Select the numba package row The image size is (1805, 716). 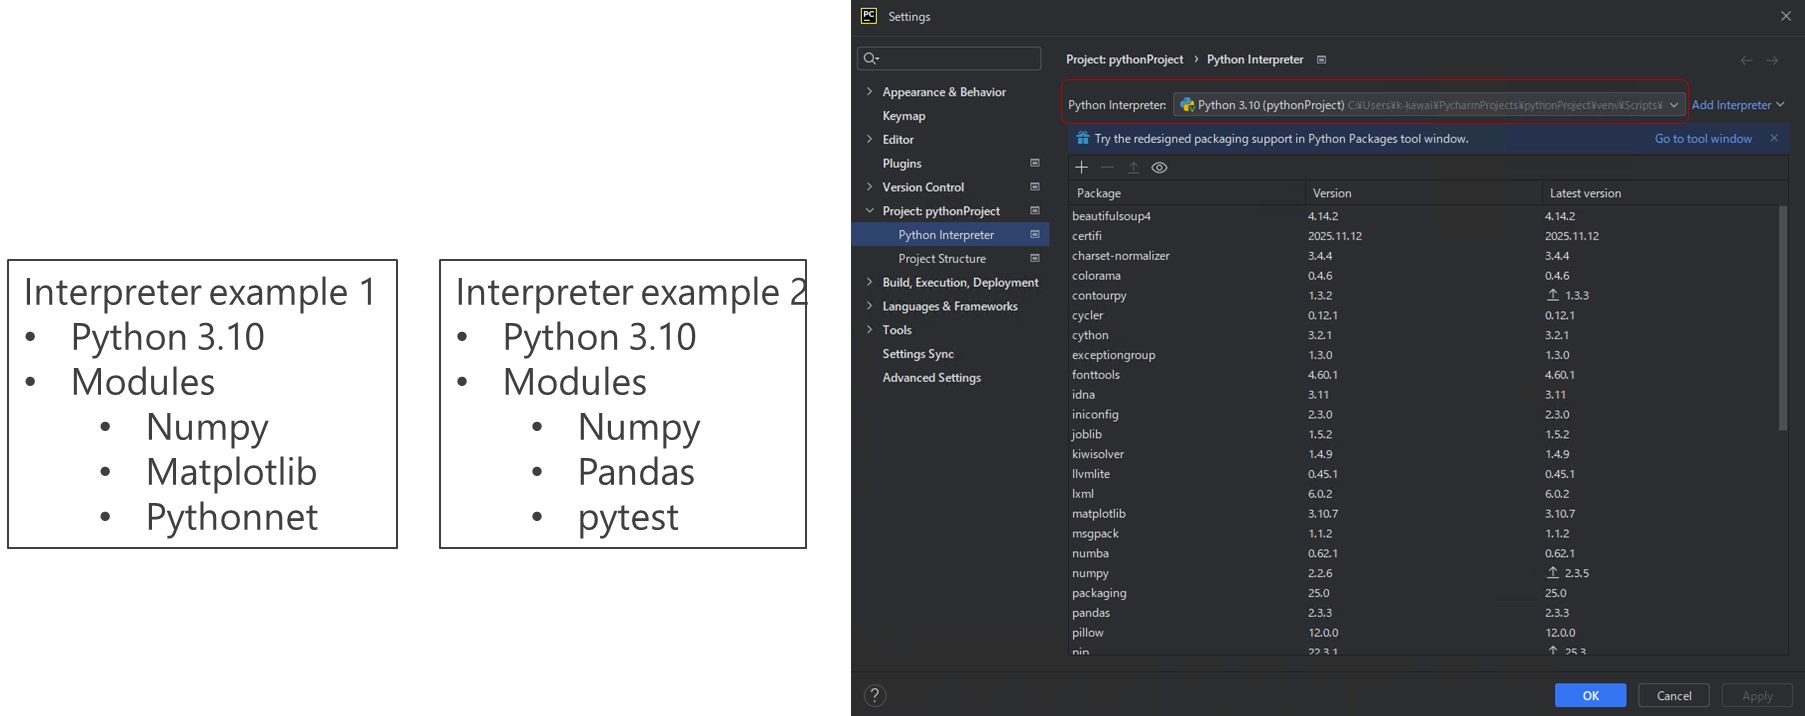point(1424,553)
